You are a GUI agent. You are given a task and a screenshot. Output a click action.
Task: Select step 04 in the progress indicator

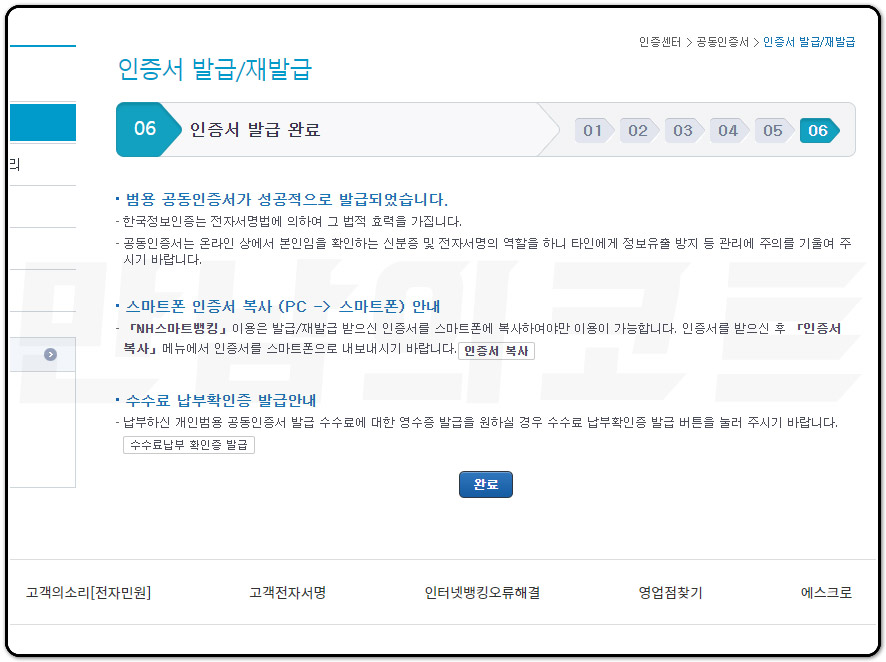tap(727, 130)
